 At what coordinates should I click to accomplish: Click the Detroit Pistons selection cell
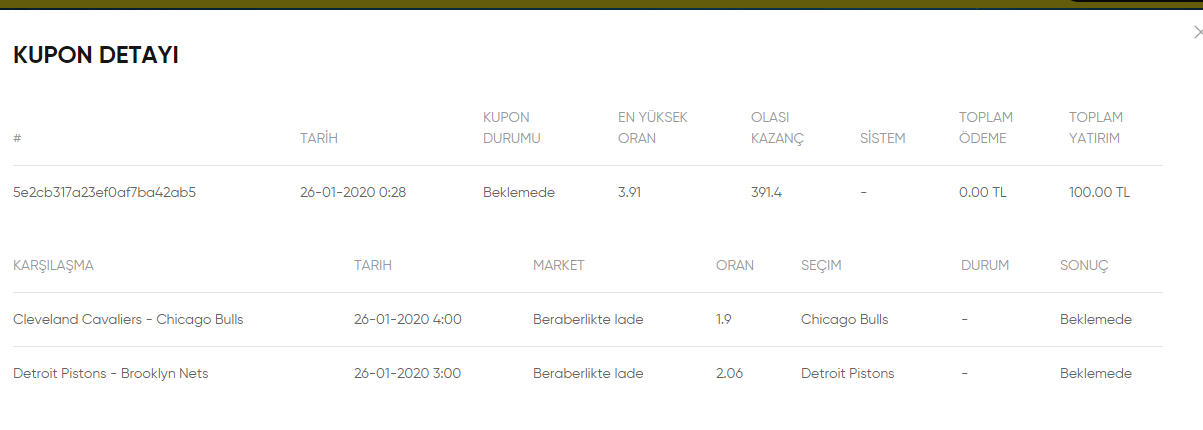pyautogui.click(x=848, y=373)
